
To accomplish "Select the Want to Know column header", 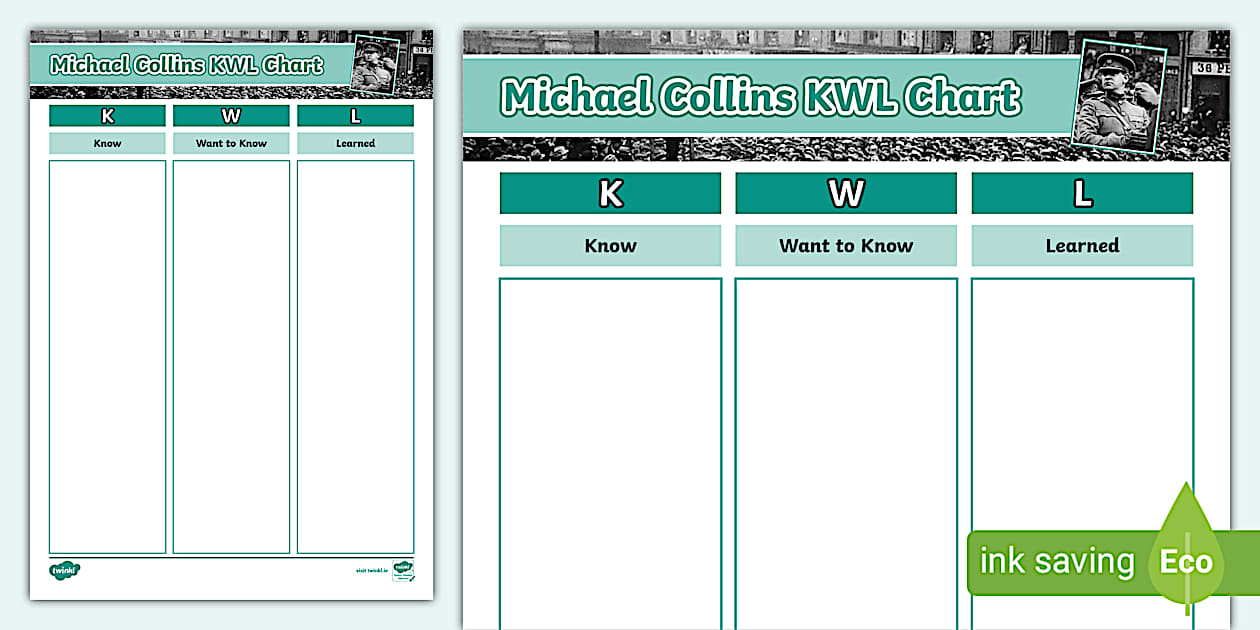I will point(846,245).
